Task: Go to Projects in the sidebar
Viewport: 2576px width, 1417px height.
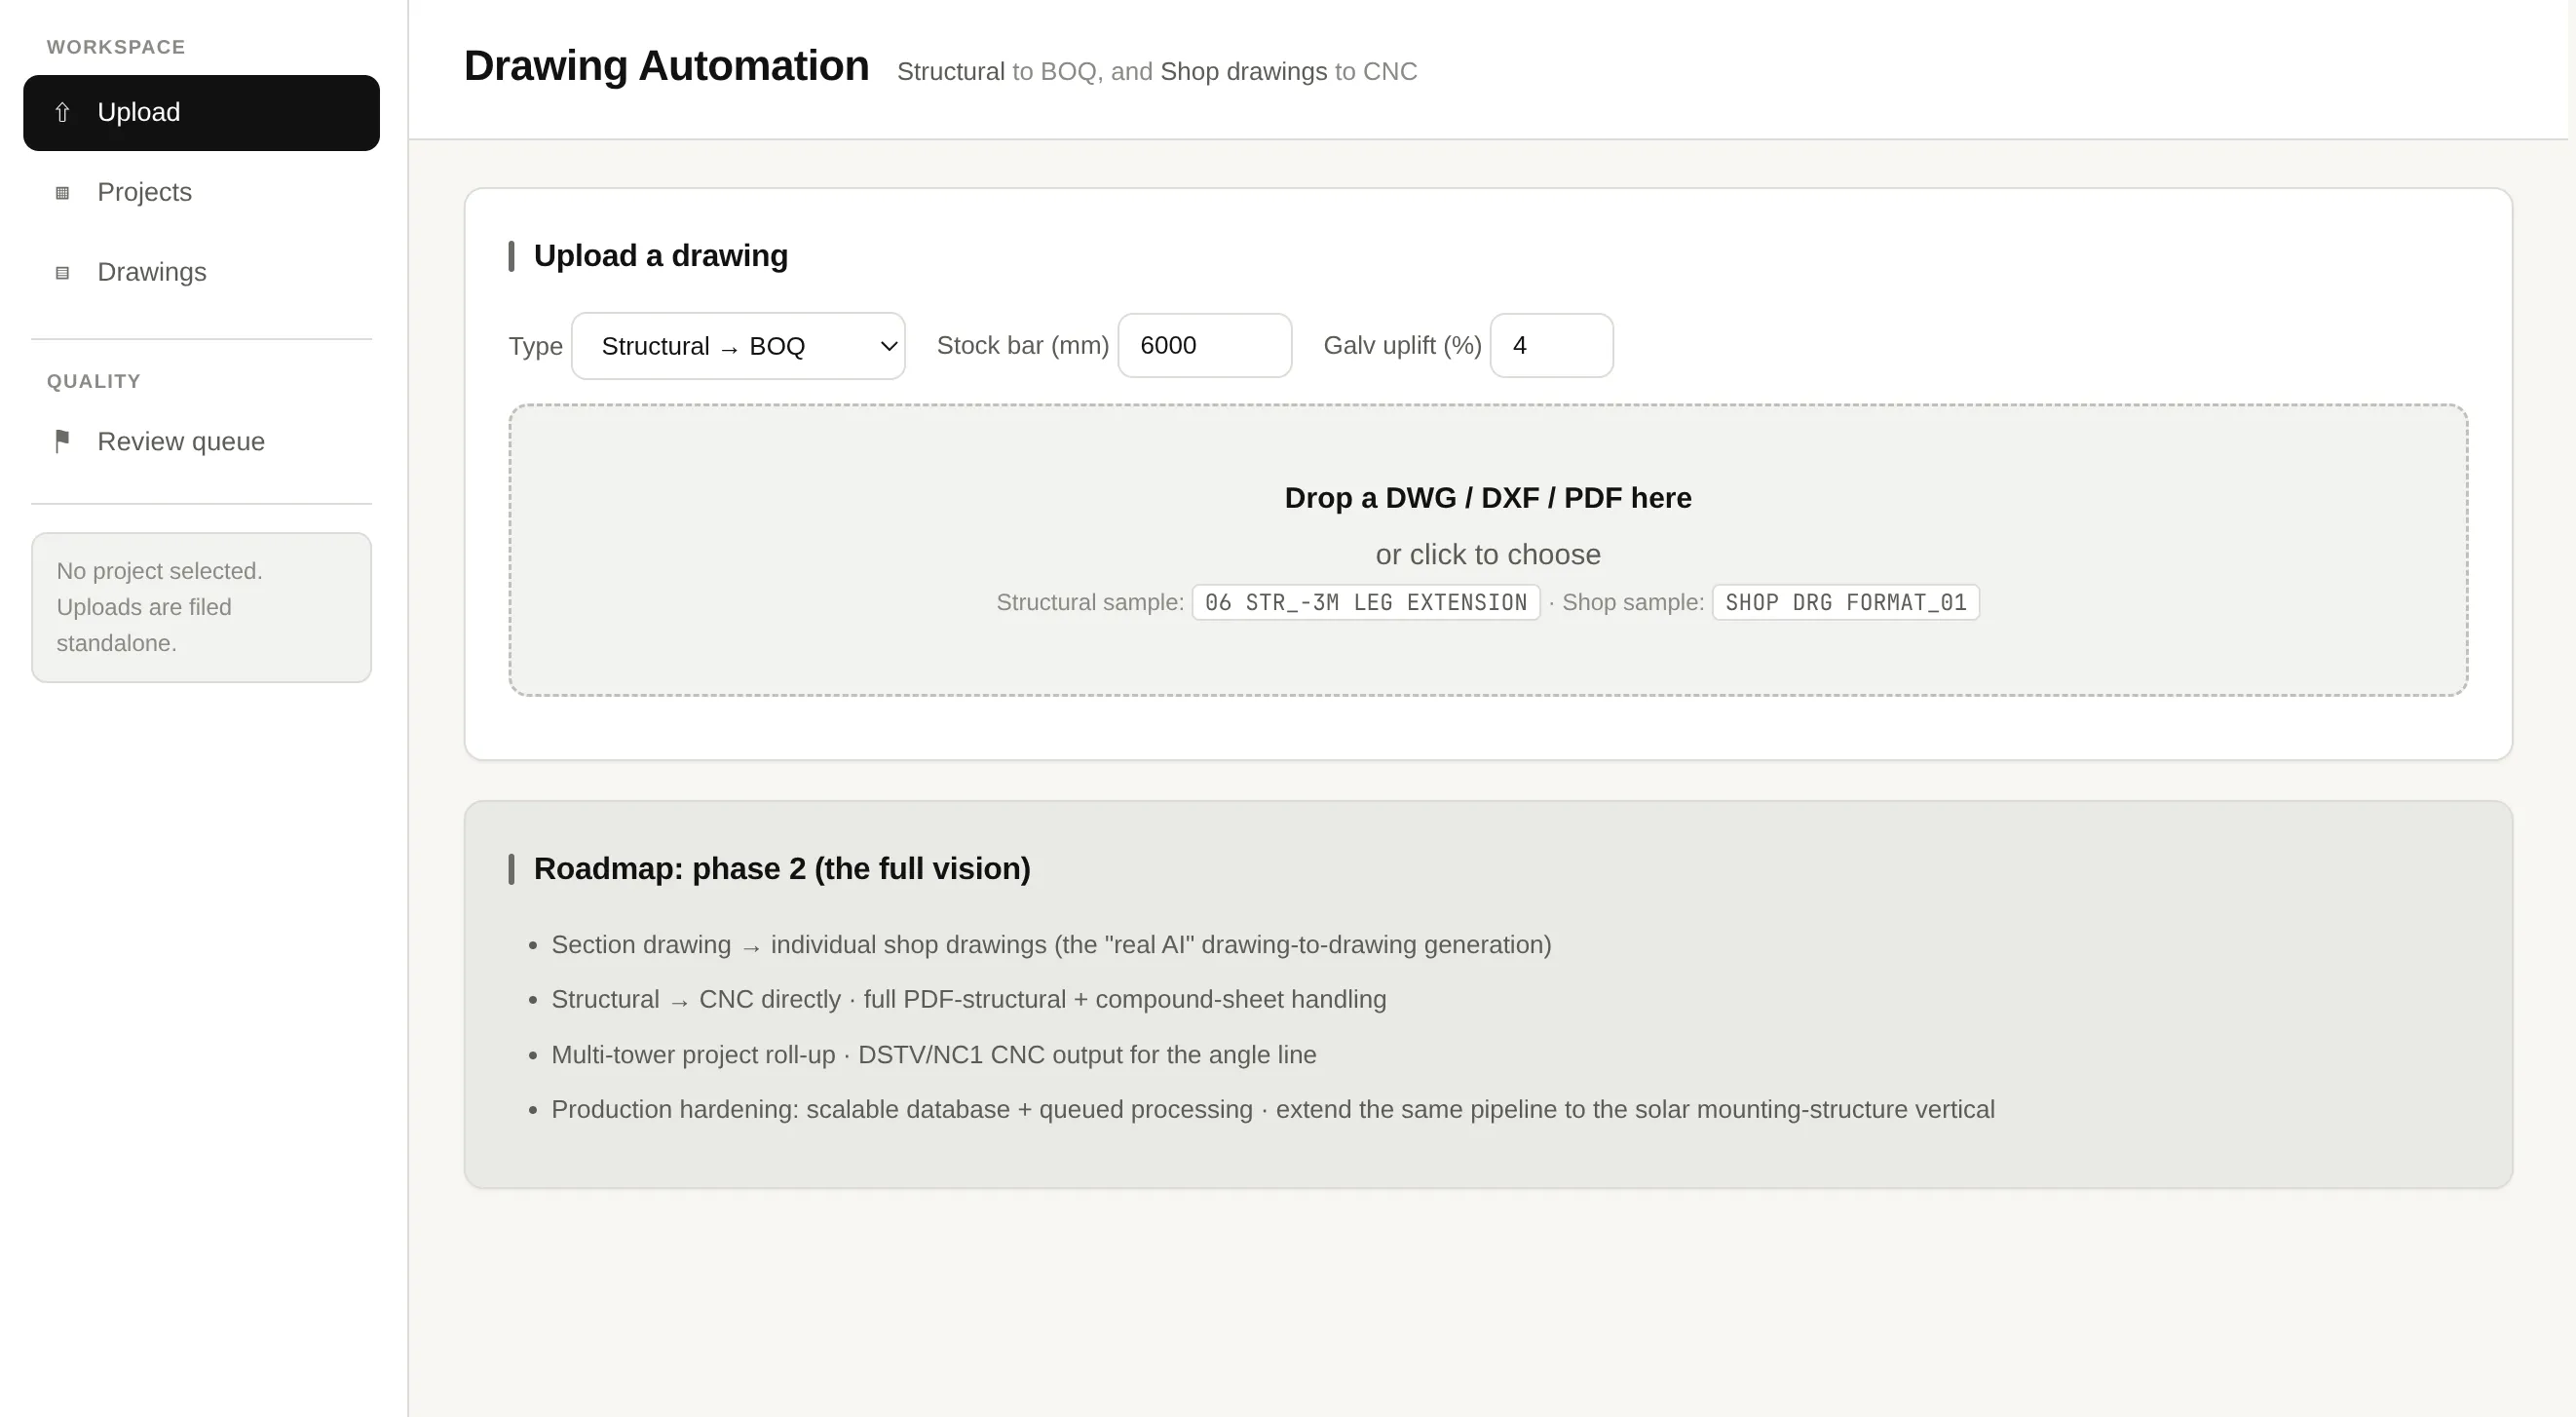Action: (x=201, y=192)
